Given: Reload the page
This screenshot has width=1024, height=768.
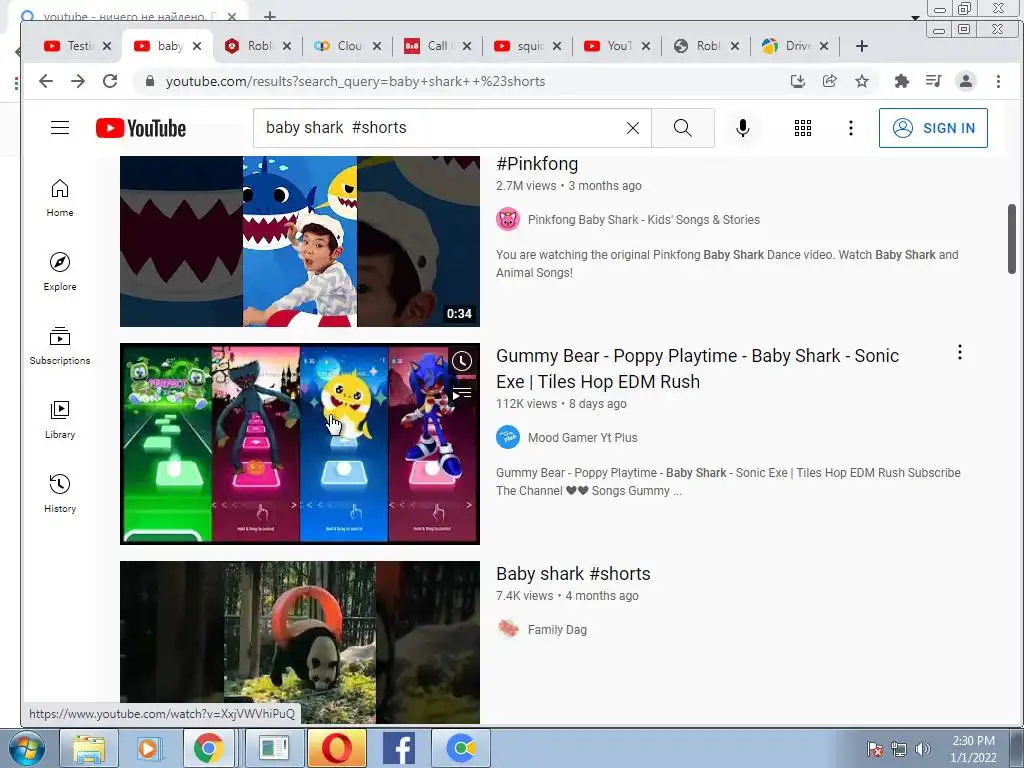Looking at the screenshot, I should tap(110, 81).
